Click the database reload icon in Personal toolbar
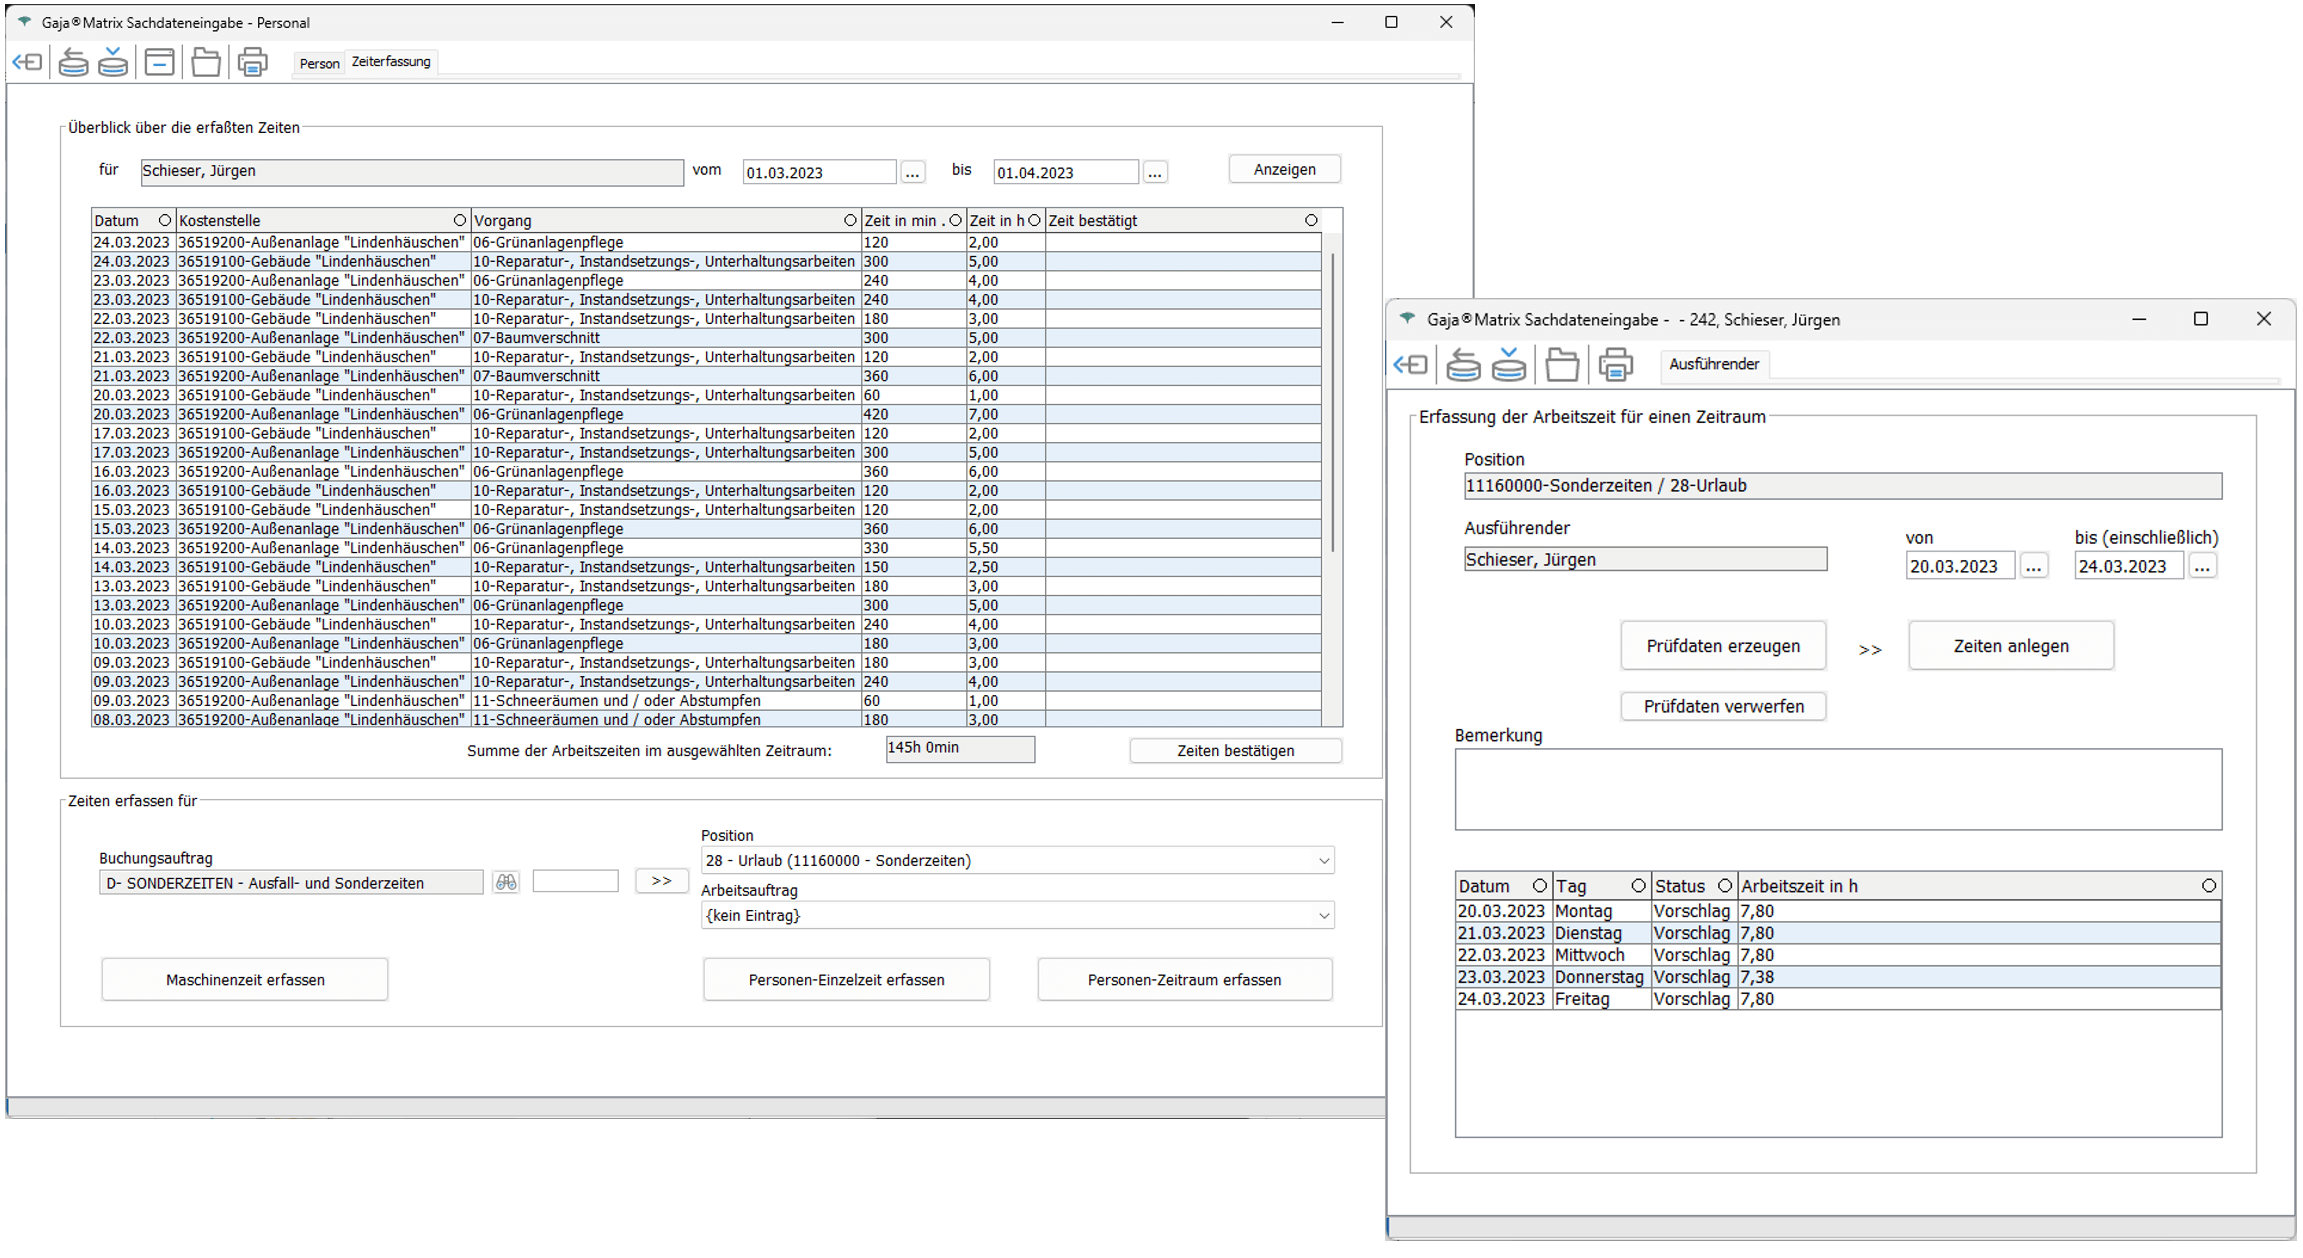Screen dimensions: 2303x1258 click(73, 62)
